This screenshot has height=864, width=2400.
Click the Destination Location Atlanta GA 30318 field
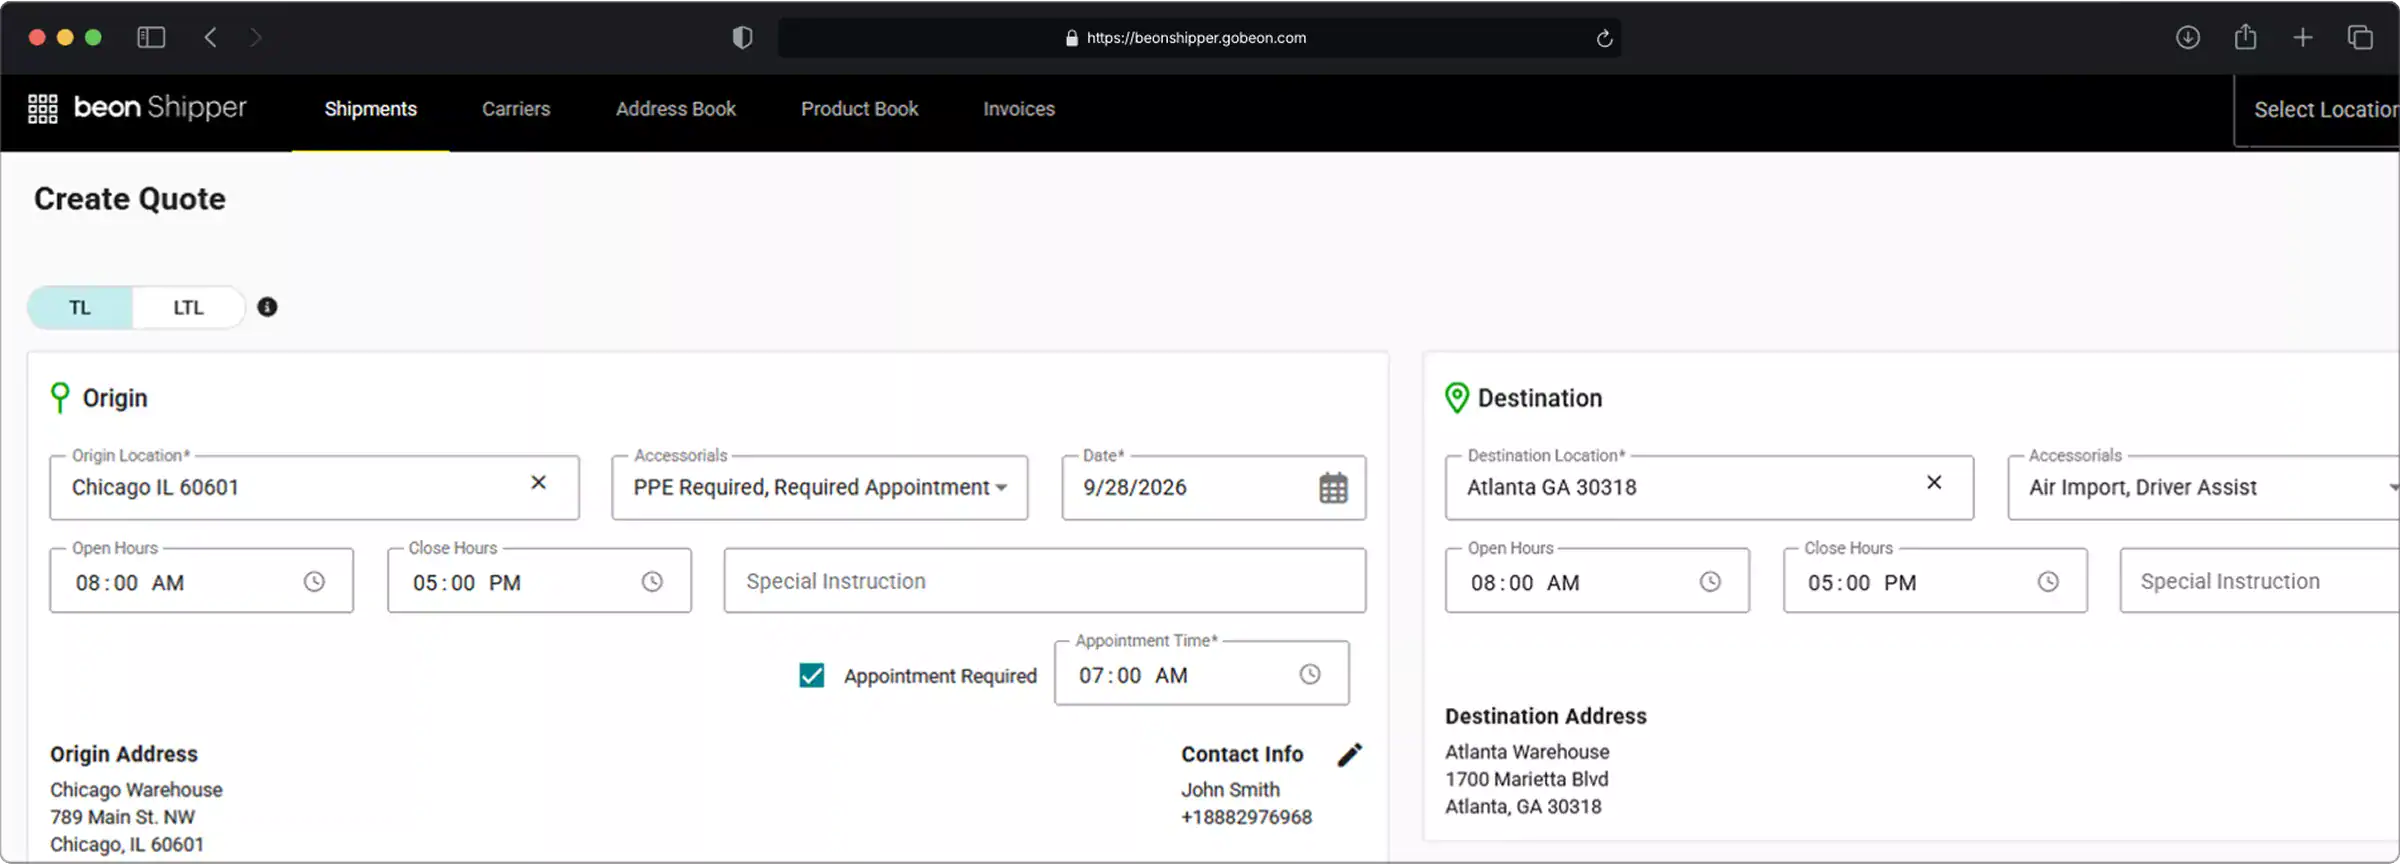click(x=1709, y=488)
